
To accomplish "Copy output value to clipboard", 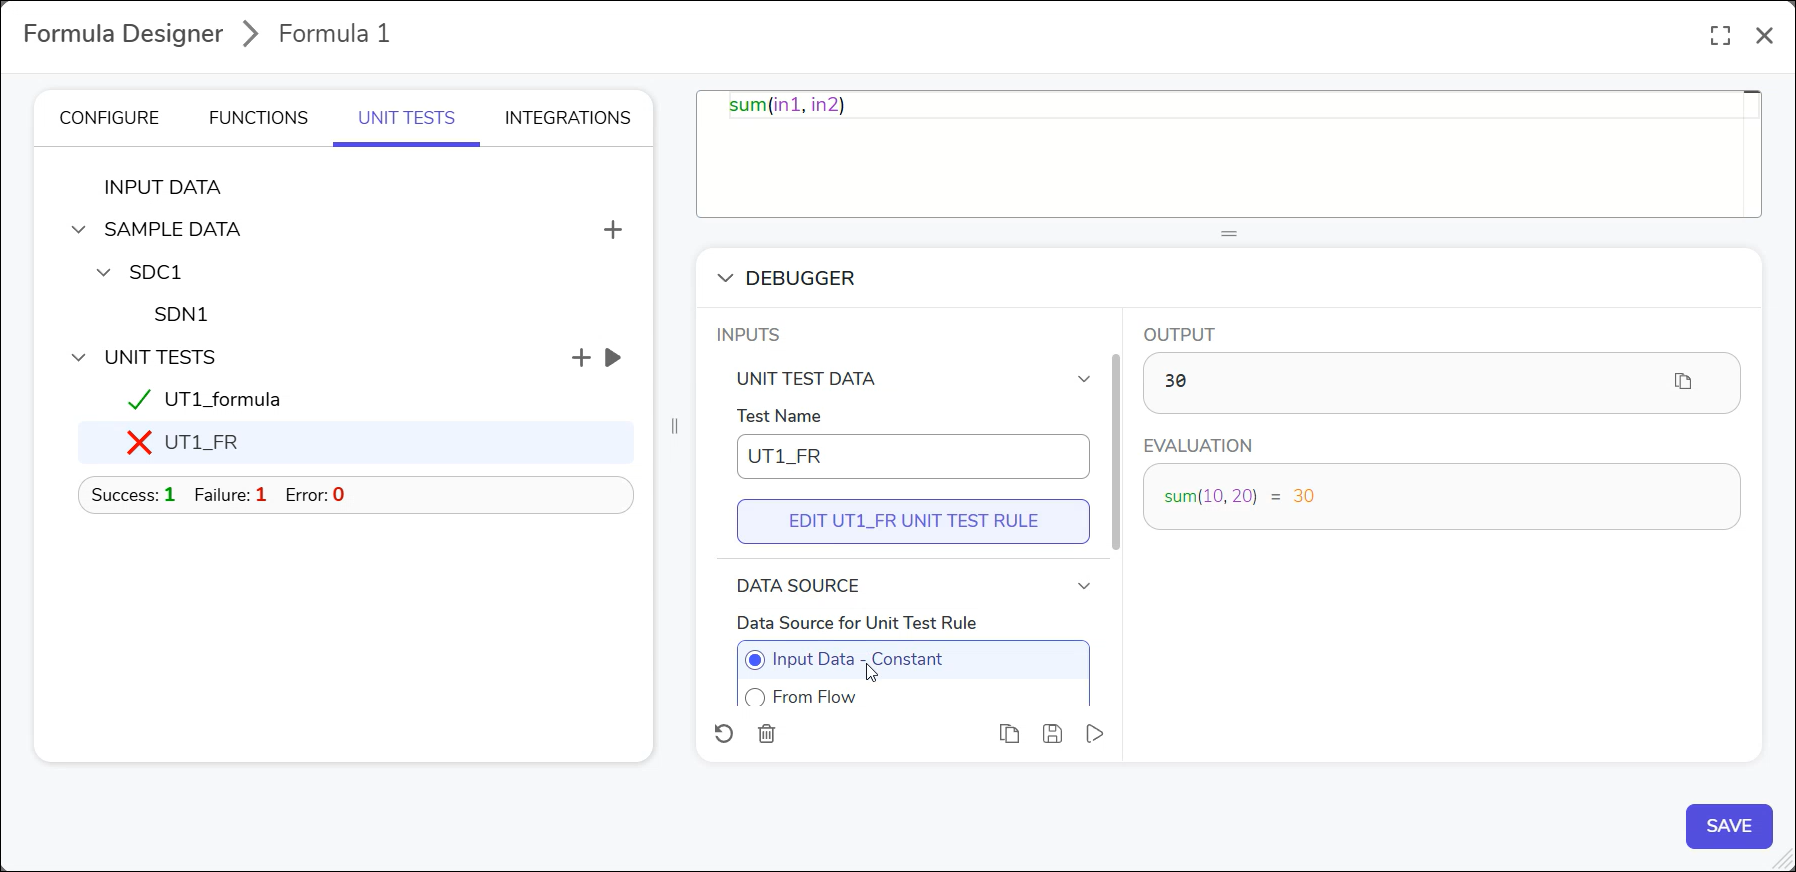I will point(1683,381).
